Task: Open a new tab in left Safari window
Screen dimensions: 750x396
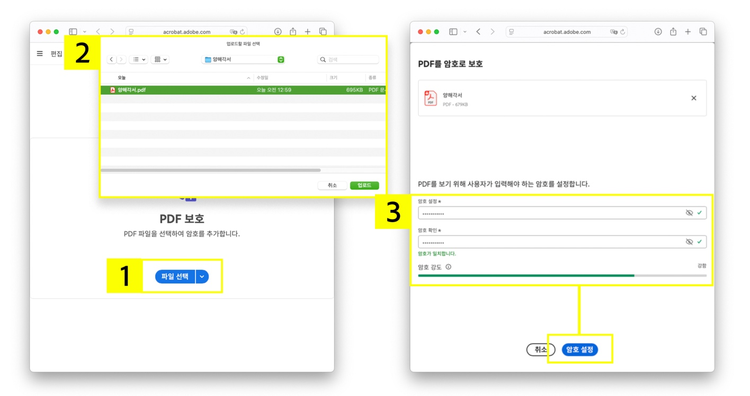Action: 308,32
